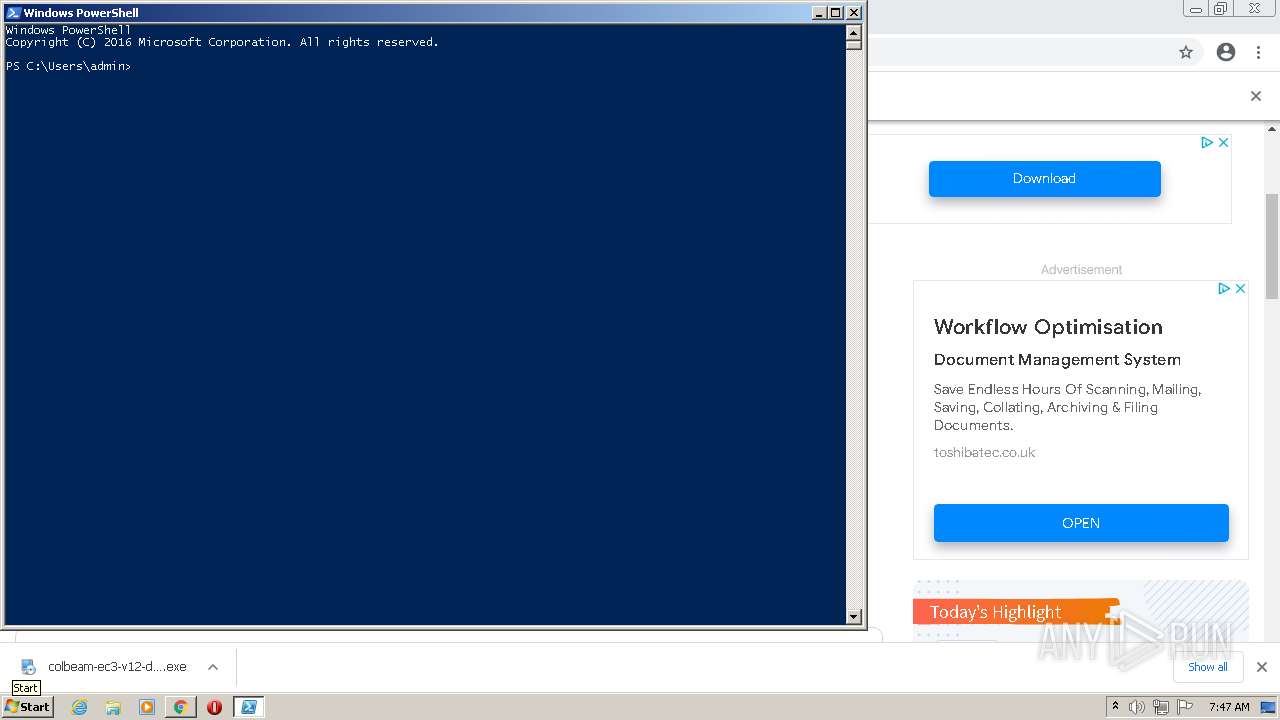Close the Chrome info bar with X
This screenshot has width=1280, height=720.
click(1256, 96)
